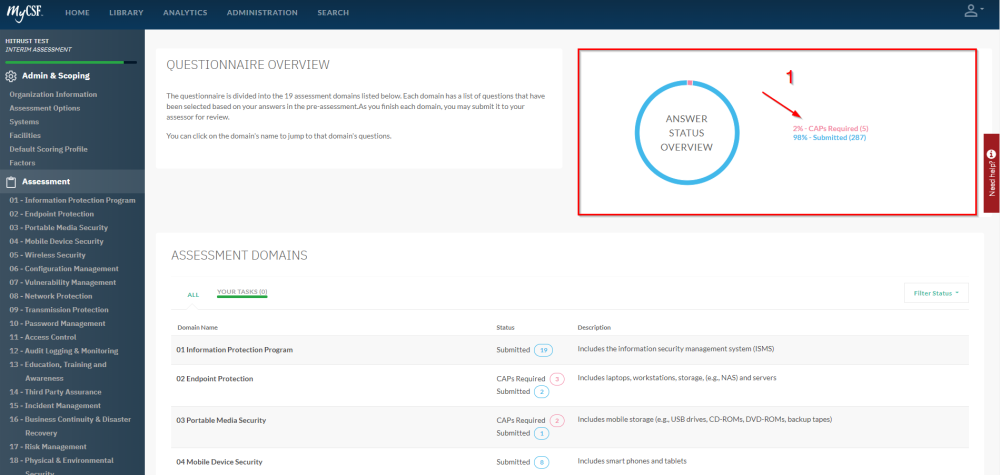Open the ANALYTICS menu
The height and width of the screenshot is (475, 1000).
pyautogui.click(x=185, y=13)
